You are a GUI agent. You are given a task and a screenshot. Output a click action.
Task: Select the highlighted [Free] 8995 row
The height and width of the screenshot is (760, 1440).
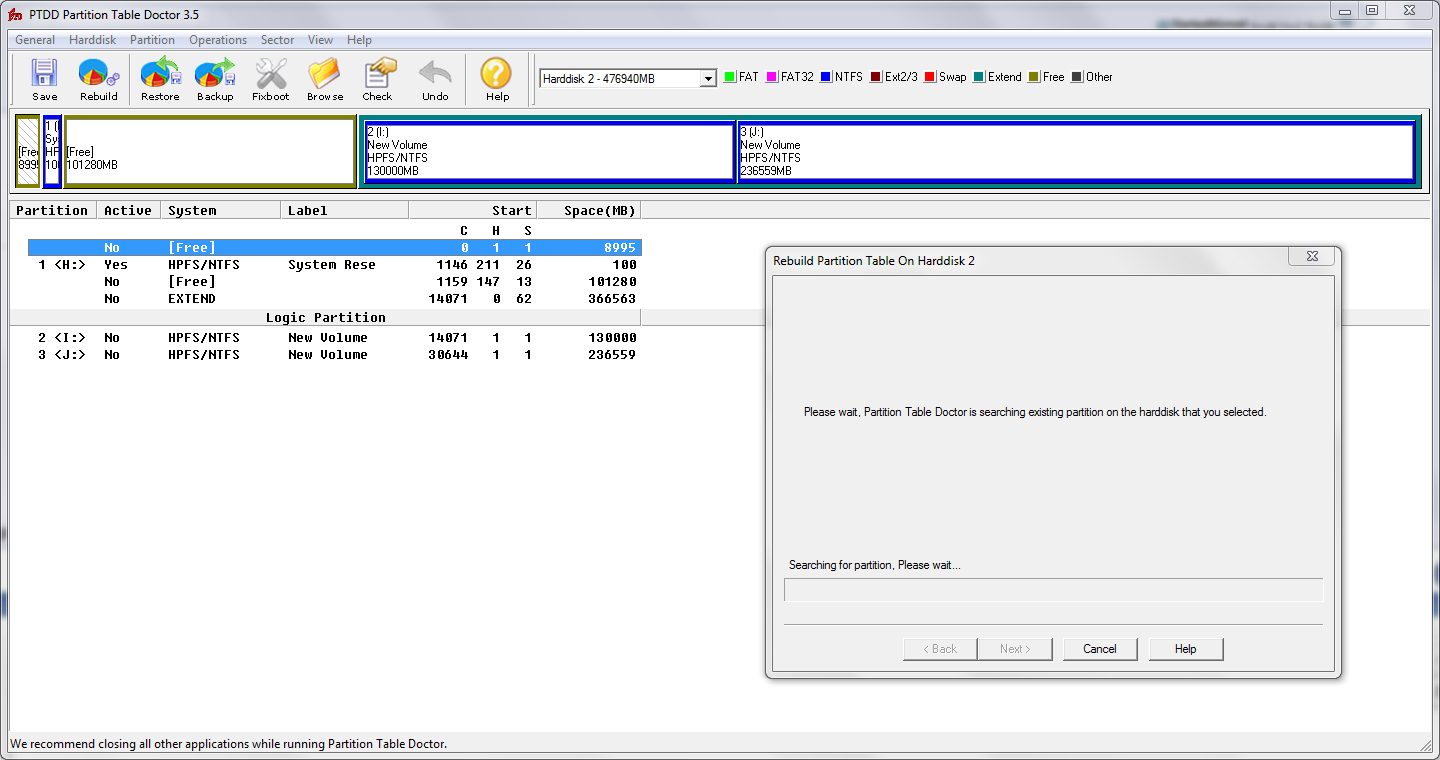[x=335, y=248]
